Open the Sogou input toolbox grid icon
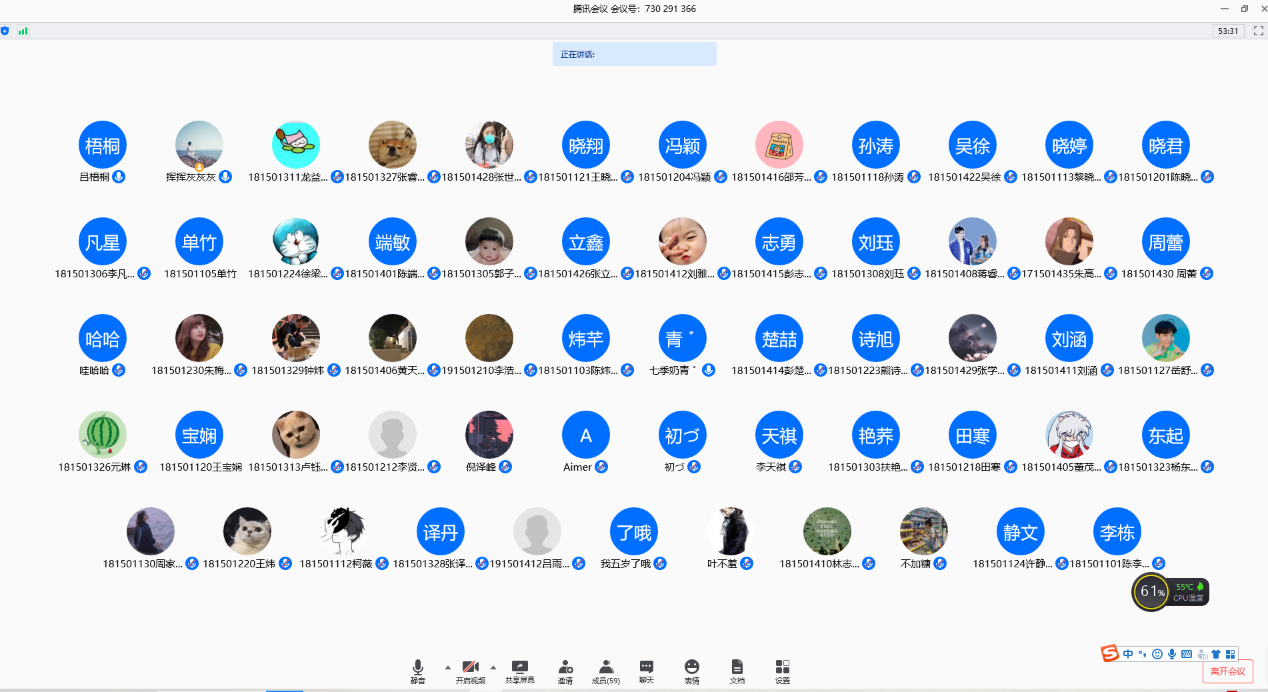 1231,654
